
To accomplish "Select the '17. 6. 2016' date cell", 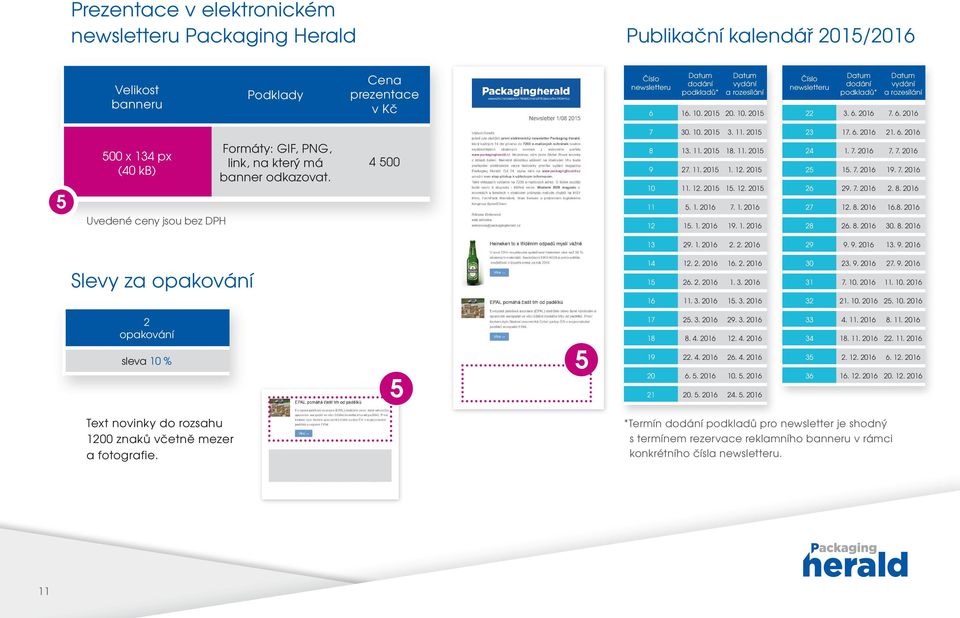I will tap(858, 132).
